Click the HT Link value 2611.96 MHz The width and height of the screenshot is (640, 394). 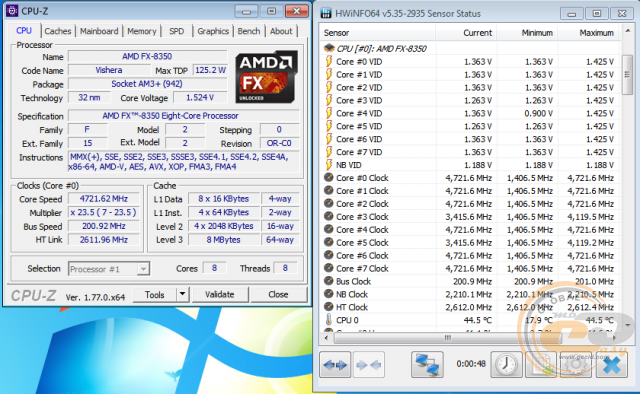[104, 240]
